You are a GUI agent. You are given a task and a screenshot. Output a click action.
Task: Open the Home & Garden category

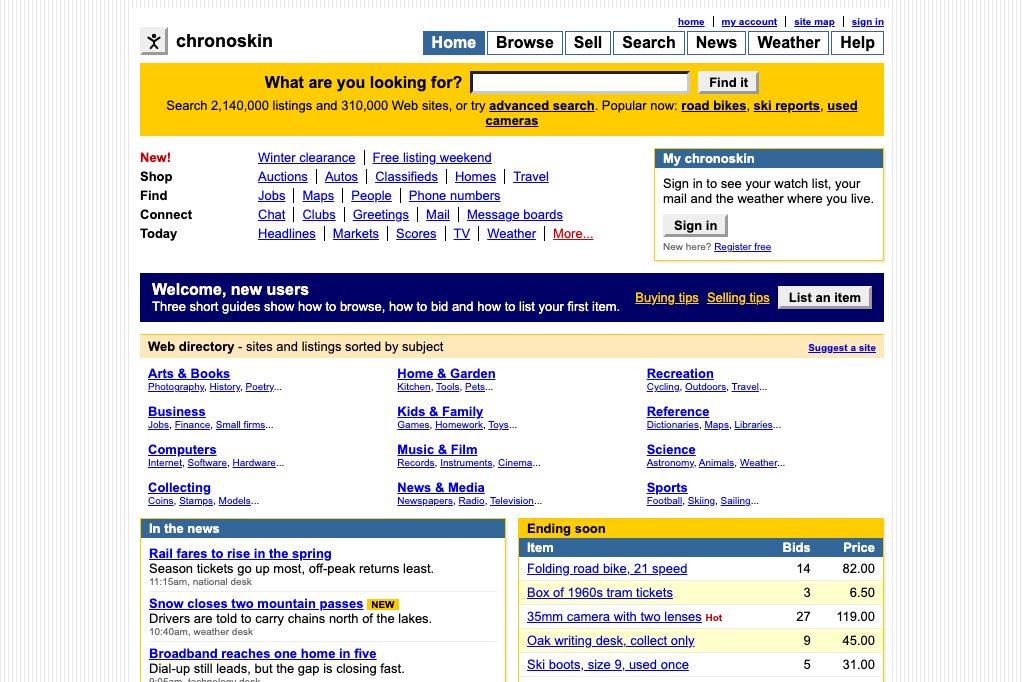tap(446, 374)
